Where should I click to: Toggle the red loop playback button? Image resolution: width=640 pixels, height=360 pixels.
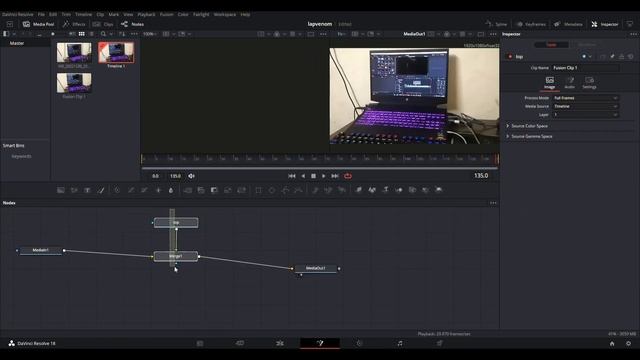point(348,176)
